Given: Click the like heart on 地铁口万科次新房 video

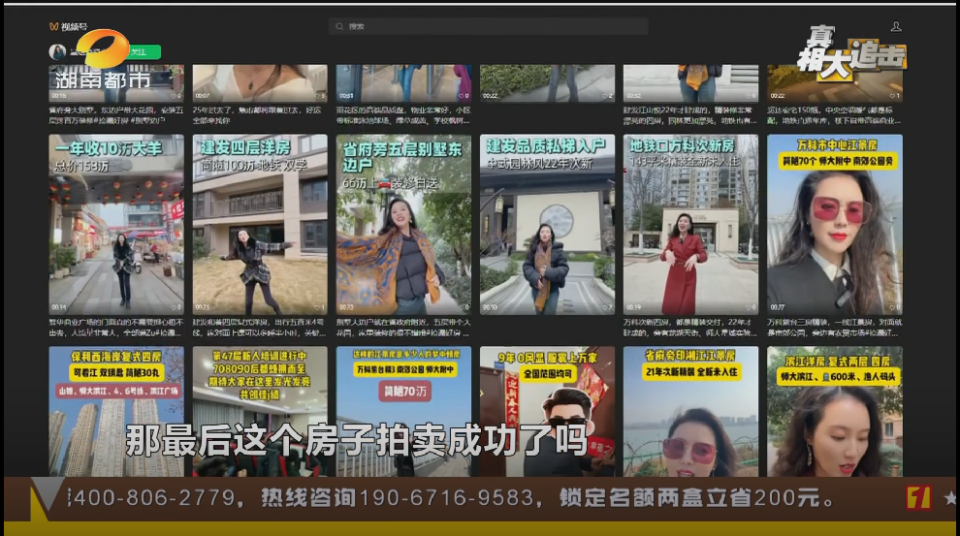Looking at the screenshot, I should tap(748, 307).
